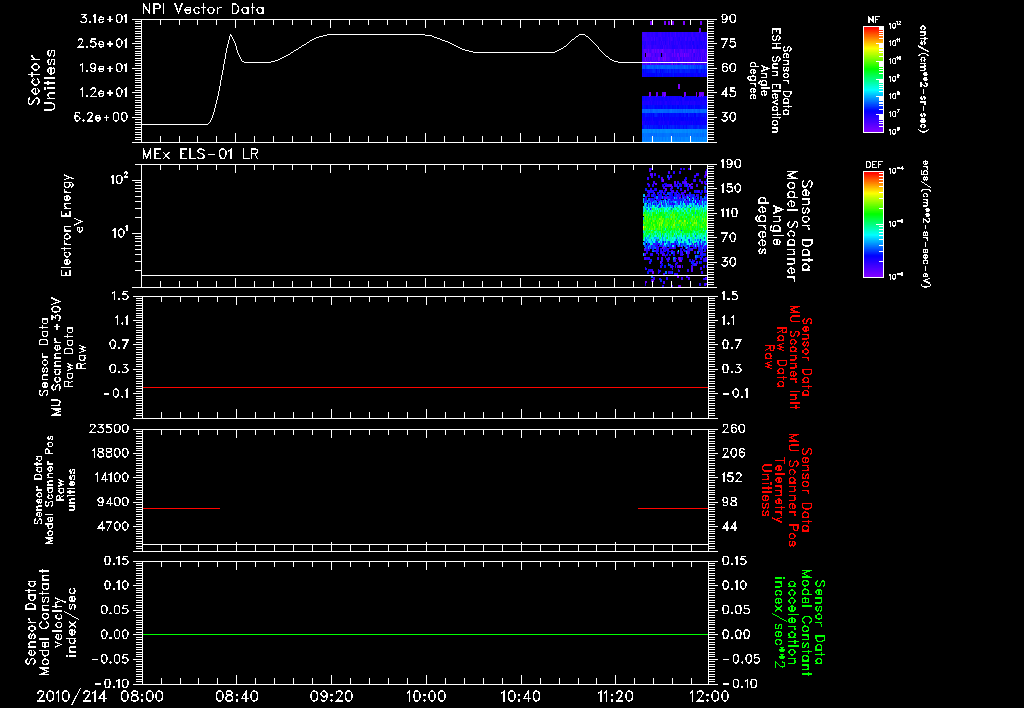Click the Electron Energy eV axis label

point(73,225)
